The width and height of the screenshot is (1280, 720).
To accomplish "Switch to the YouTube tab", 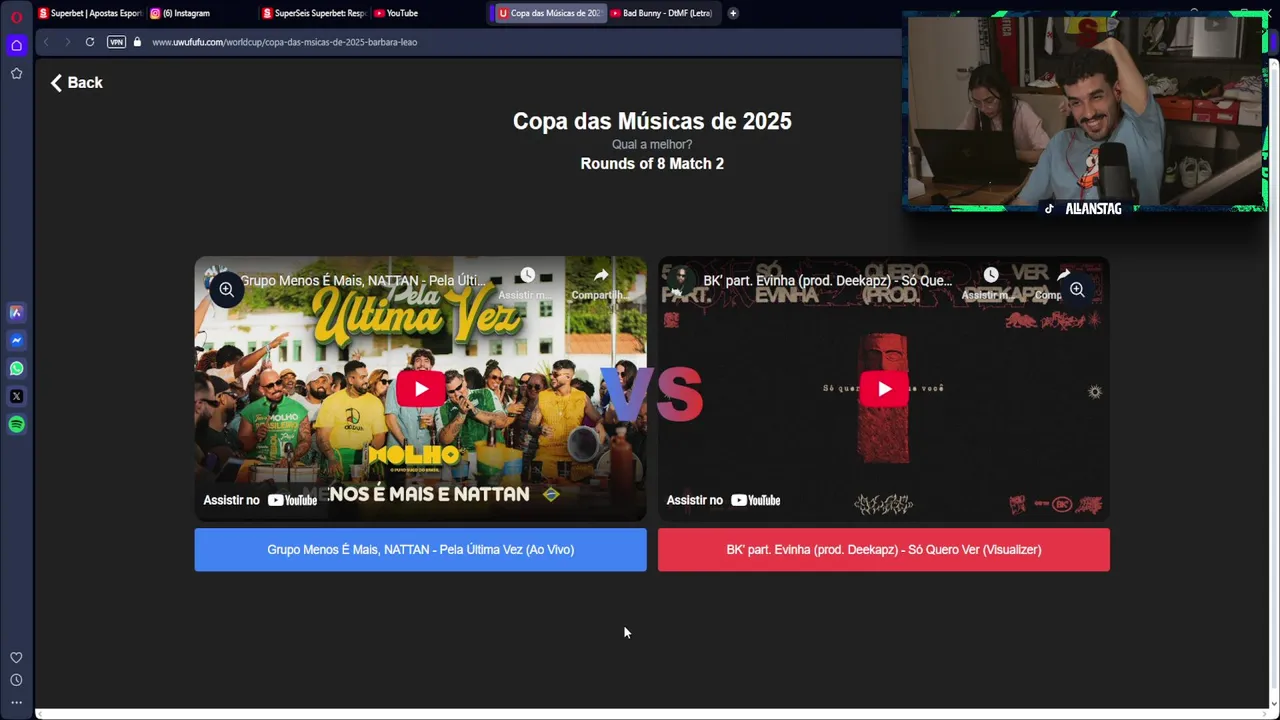I will [426, 13].
